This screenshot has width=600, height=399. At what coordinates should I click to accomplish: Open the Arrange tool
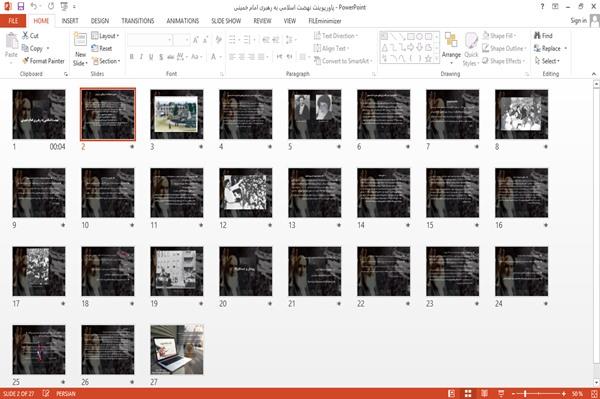tap(451, 47)
